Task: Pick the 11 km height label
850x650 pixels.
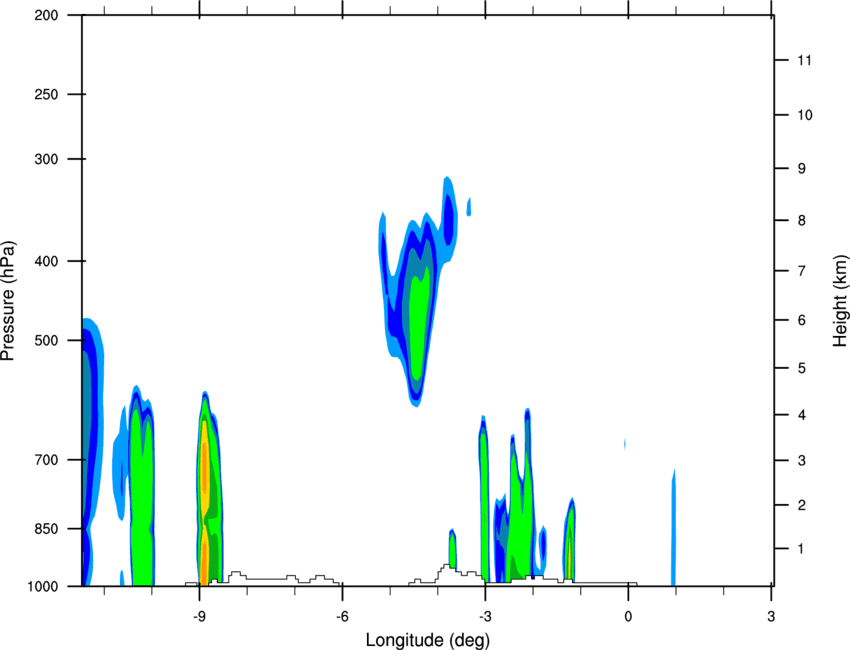Action: pos(804,60)
